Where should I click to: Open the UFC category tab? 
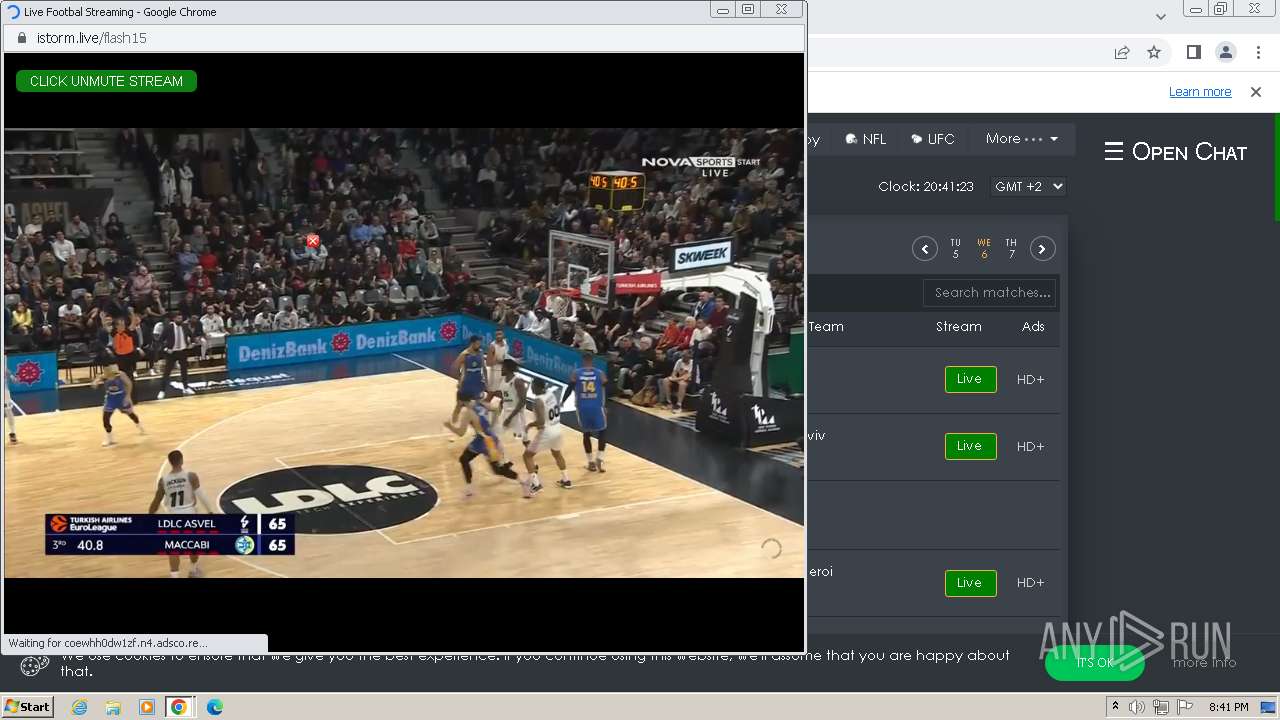(x=933, y=139)
